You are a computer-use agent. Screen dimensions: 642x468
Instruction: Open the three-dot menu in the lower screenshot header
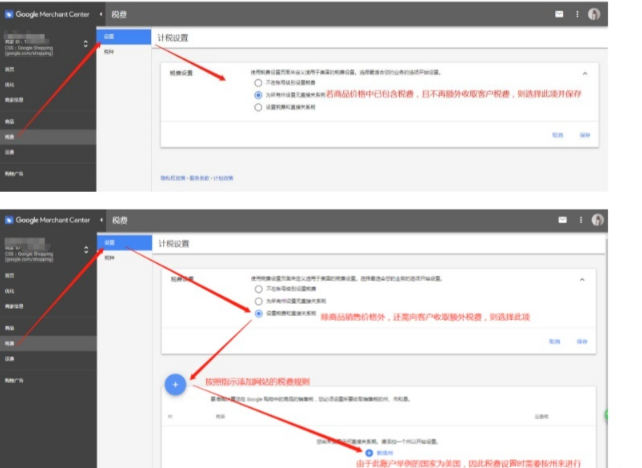click(581, 220)
